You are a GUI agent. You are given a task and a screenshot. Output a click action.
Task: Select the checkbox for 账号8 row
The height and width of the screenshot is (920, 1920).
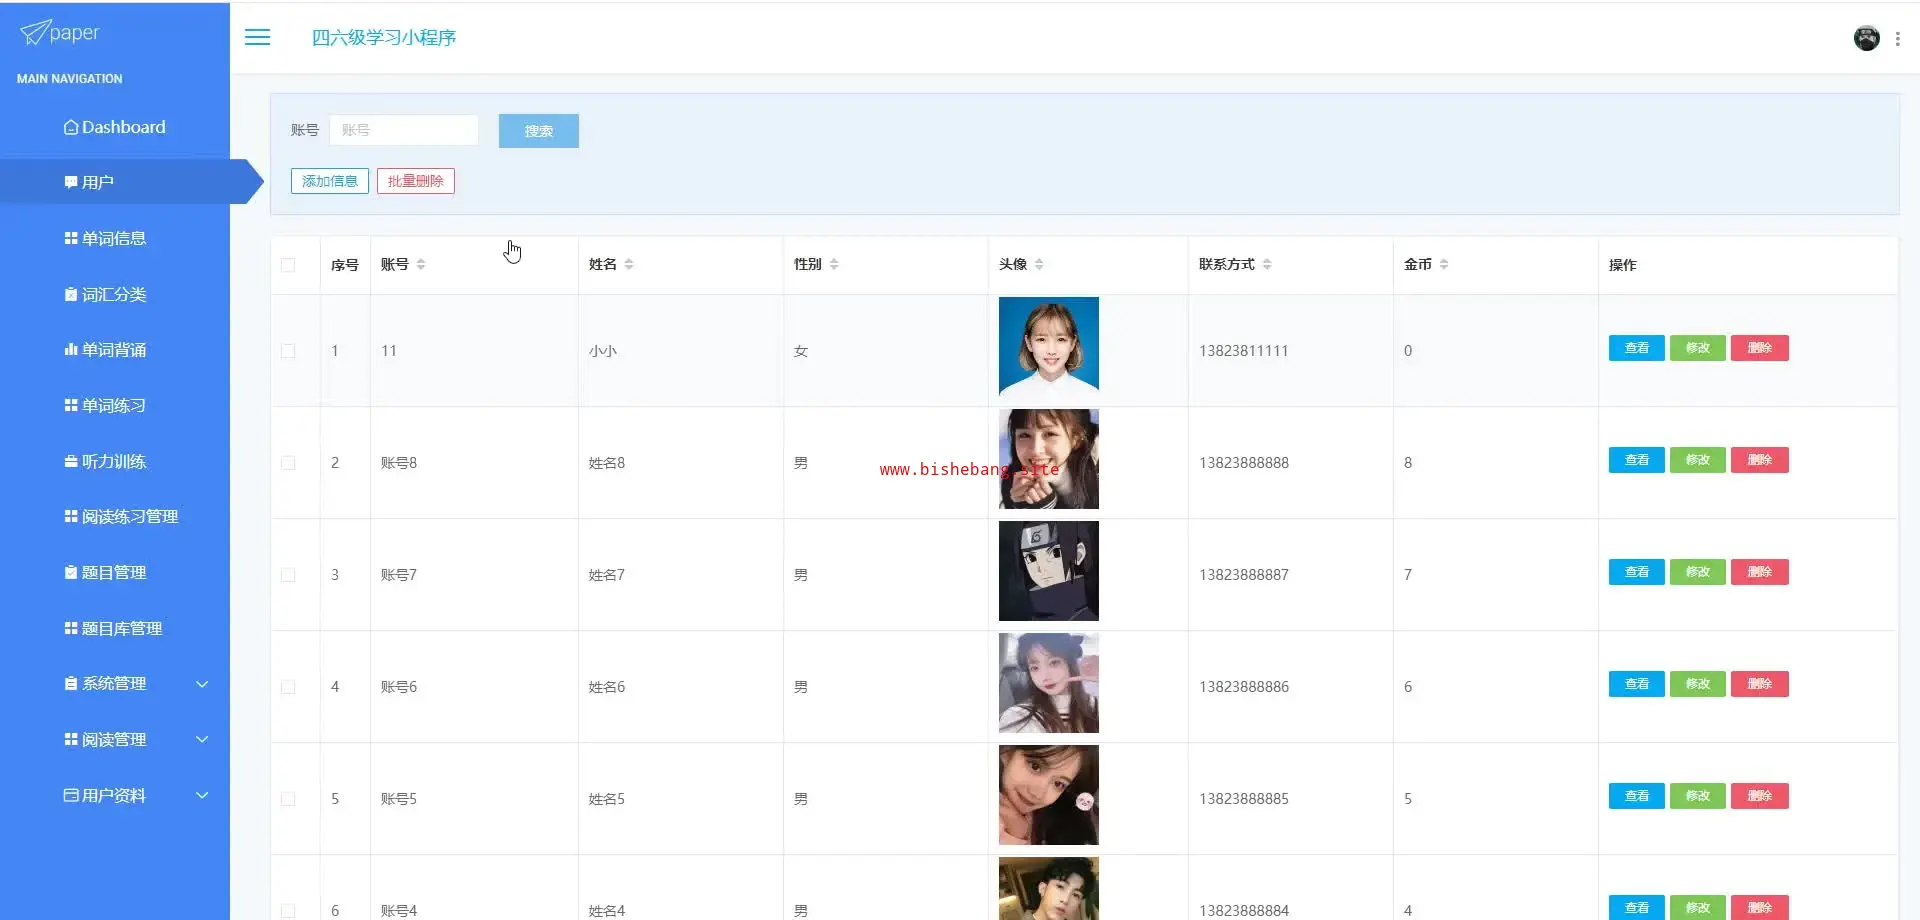288,463
